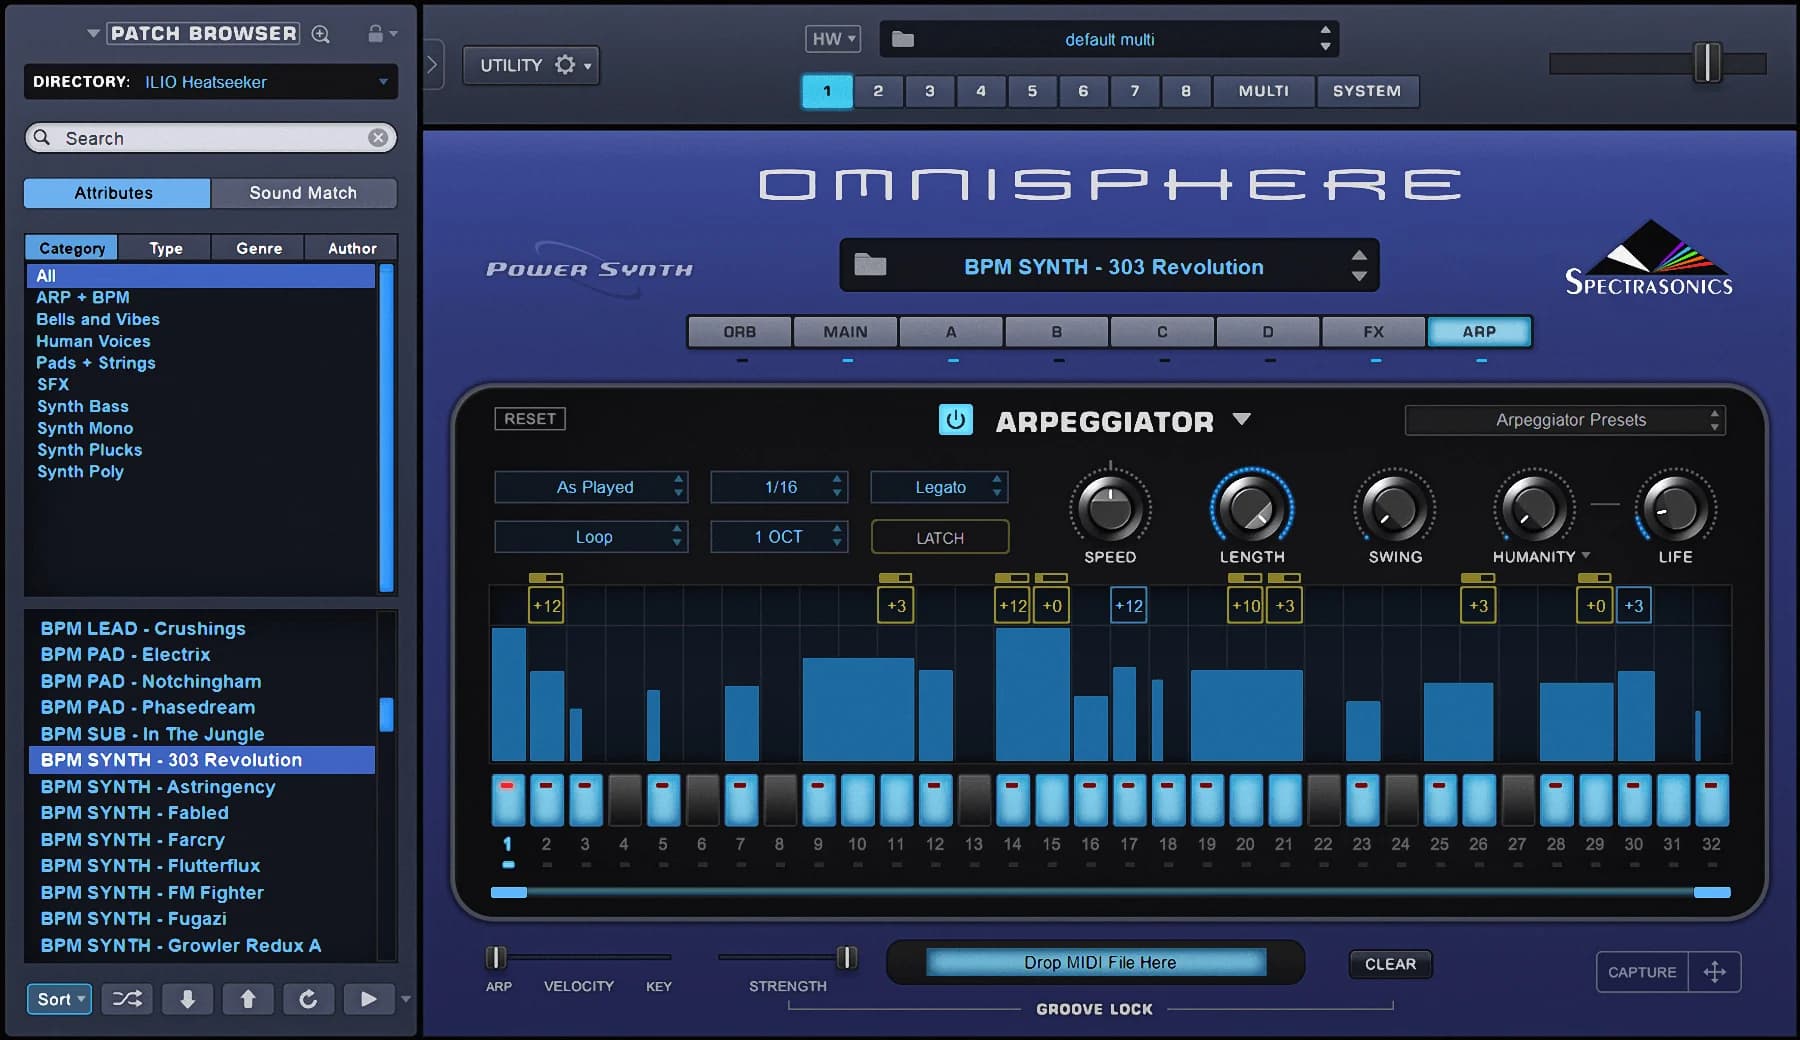
Task: Switch to the FX tab
Action: tap(1373, 331)
